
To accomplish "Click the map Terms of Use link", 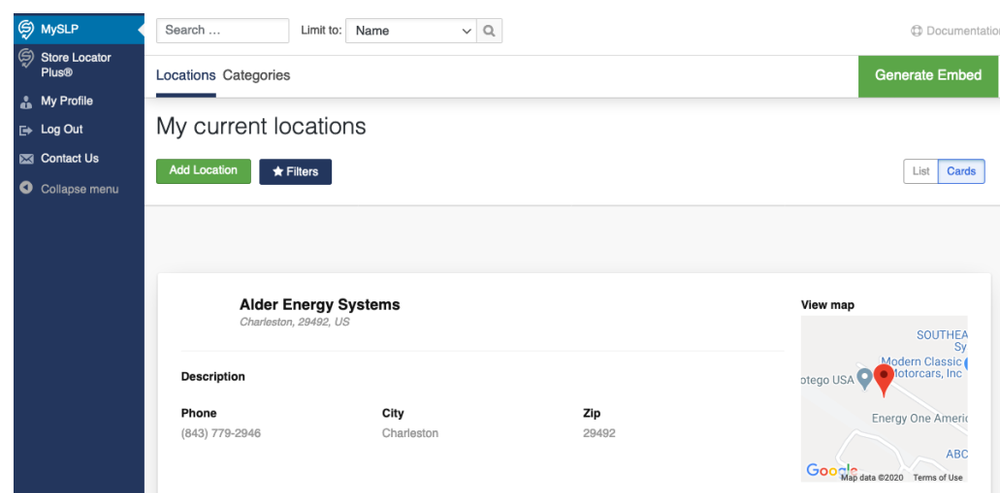I will (938, 478).
